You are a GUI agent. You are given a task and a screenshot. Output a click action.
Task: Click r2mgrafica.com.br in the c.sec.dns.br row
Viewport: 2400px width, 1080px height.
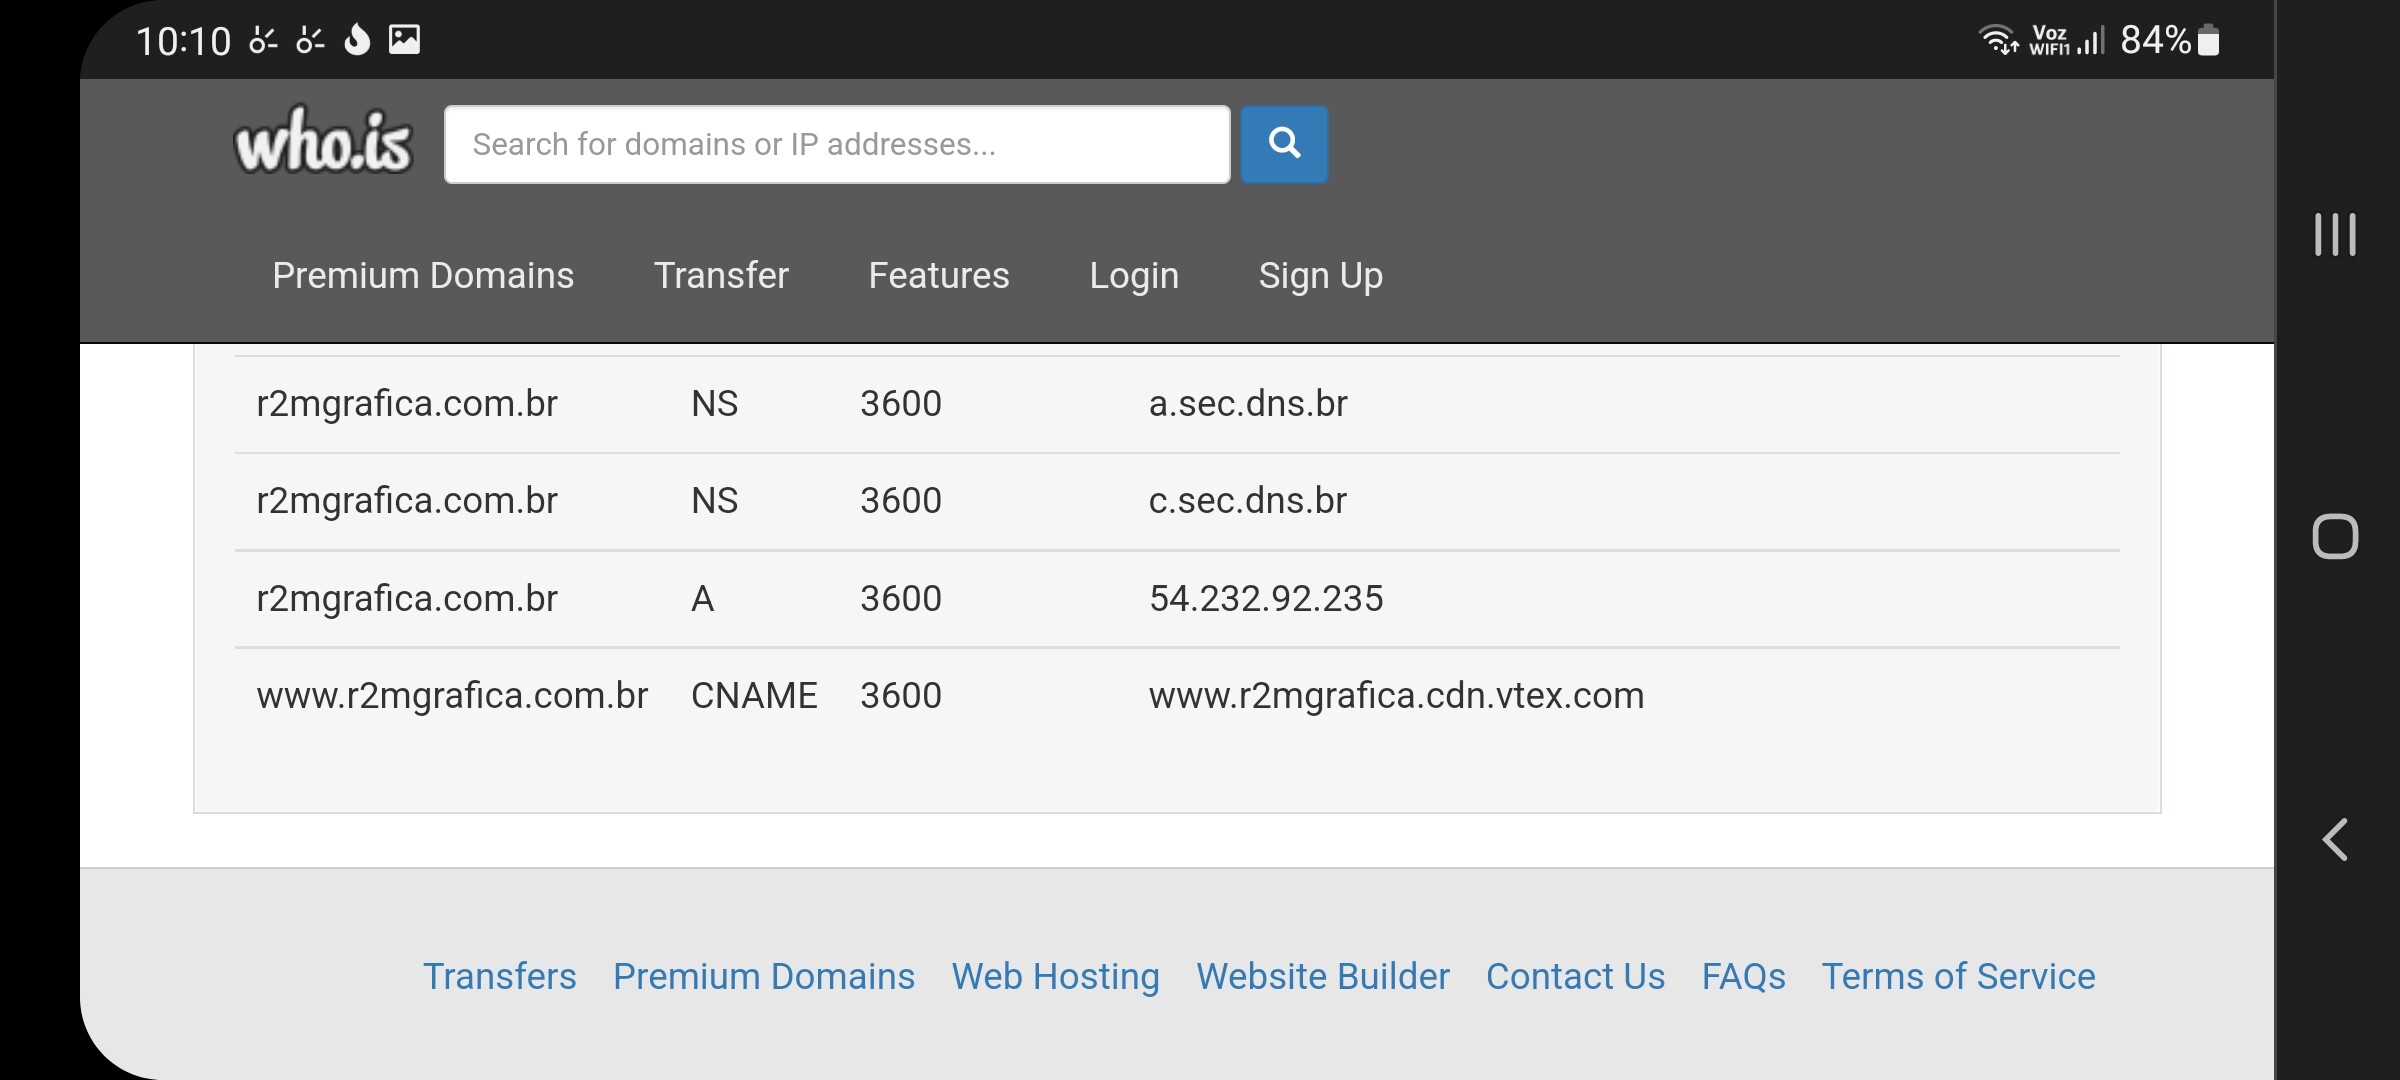click(x=407, y=501)
